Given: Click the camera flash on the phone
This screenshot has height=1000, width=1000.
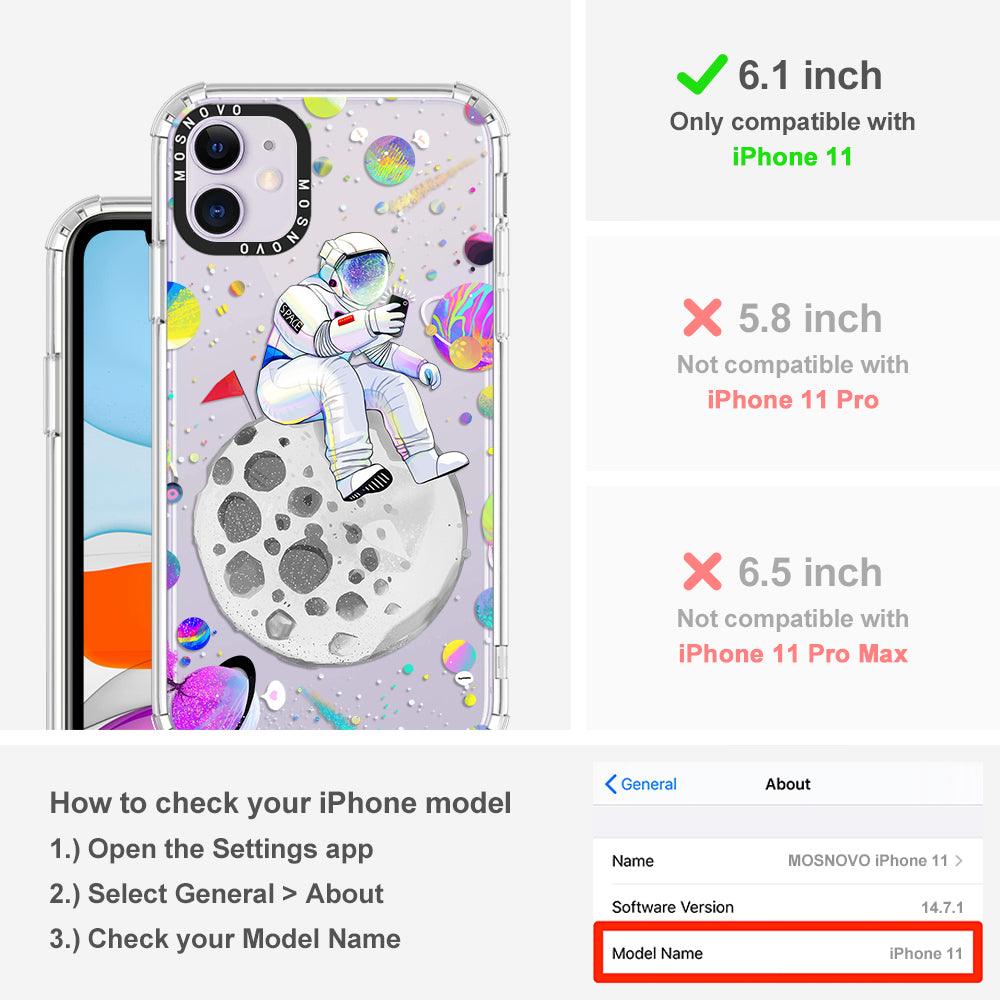Looking at the screenshot, I should click(270, 179).
